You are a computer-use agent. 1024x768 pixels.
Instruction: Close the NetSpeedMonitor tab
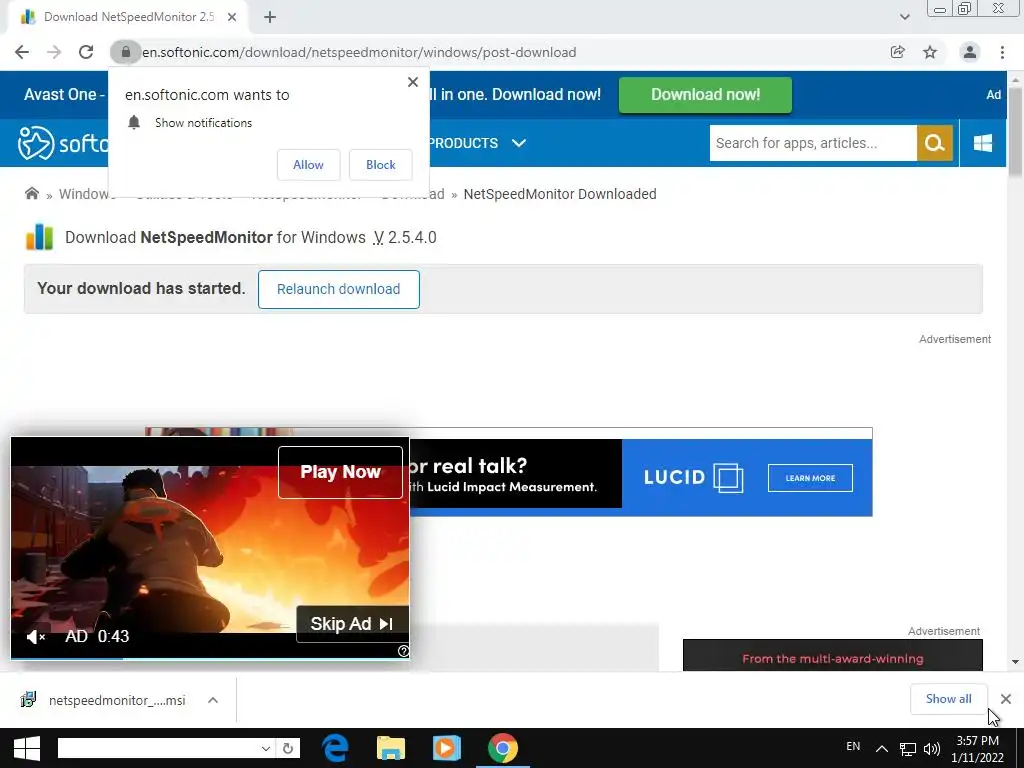(232, 17)
